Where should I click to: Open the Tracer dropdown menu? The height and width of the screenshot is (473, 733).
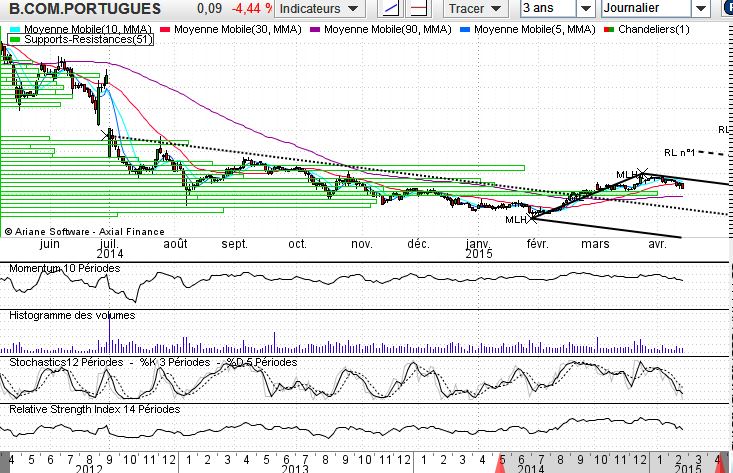(474, 9)
